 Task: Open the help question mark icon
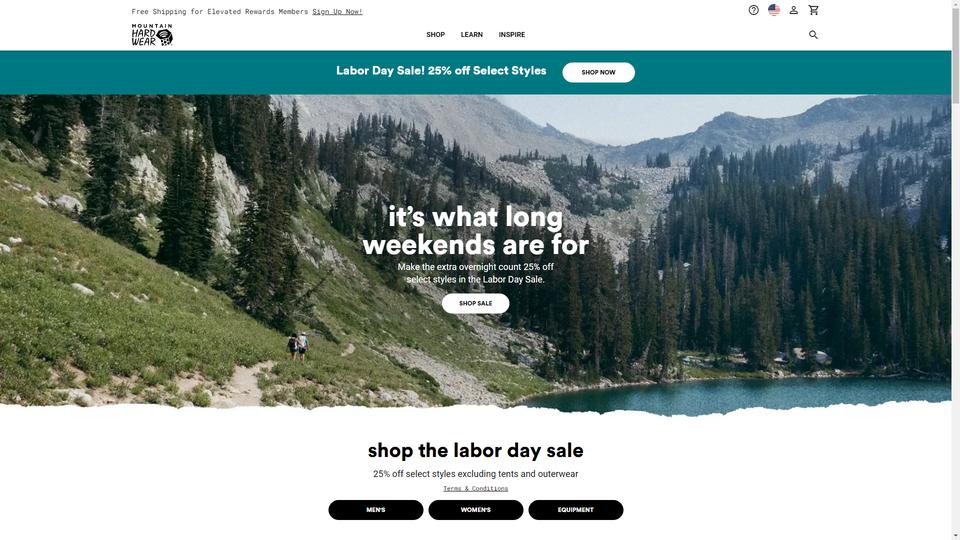coord(754,10)
